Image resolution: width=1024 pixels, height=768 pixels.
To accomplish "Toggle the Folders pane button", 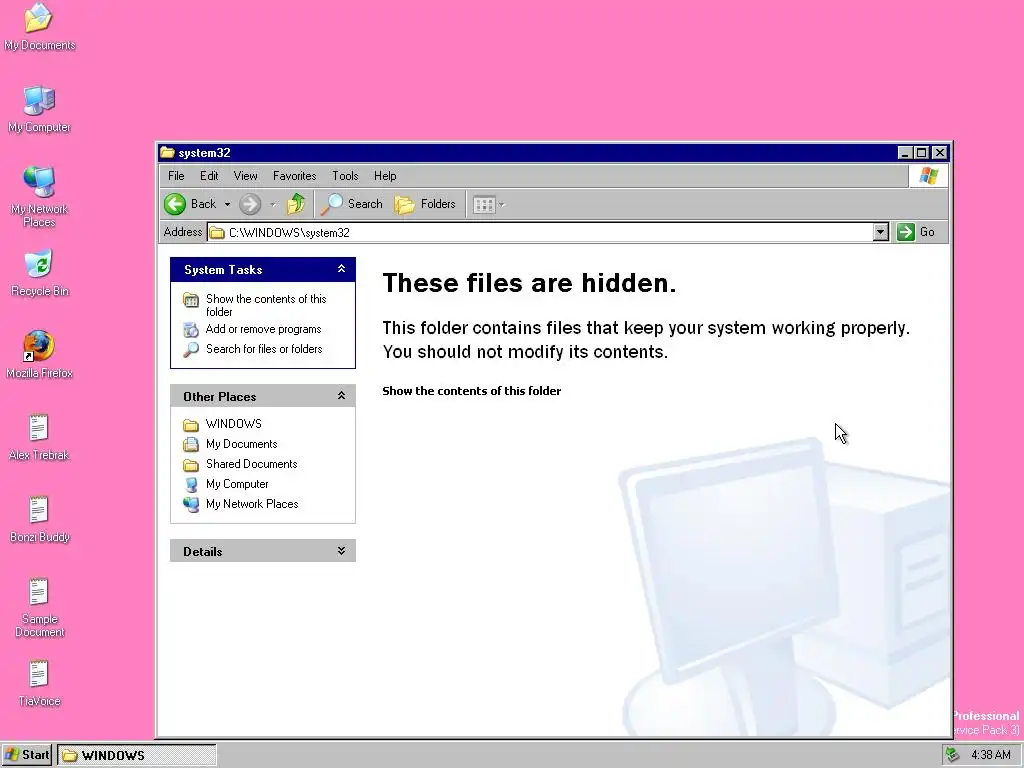I will 424,204.
